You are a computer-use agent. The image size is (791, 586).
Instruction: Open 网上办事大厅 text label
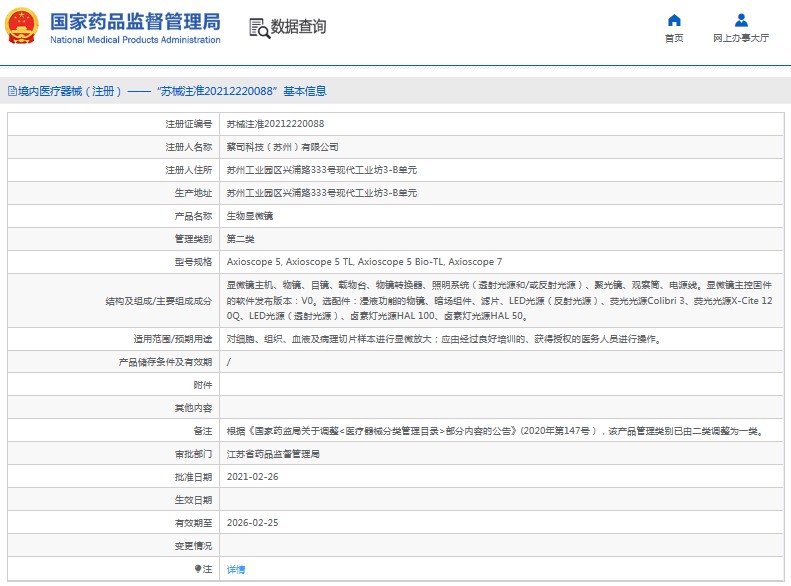[x=741, y=38]
